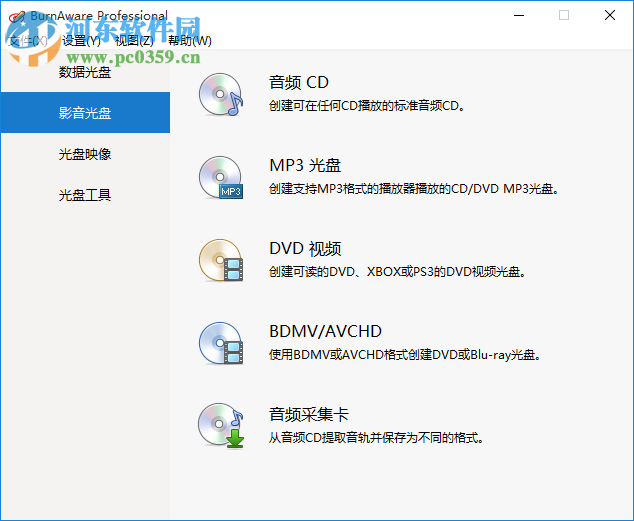Select the DVD 视频 disc icon
The height and width of the screenshot is (521, 634).
coord(221,260)
